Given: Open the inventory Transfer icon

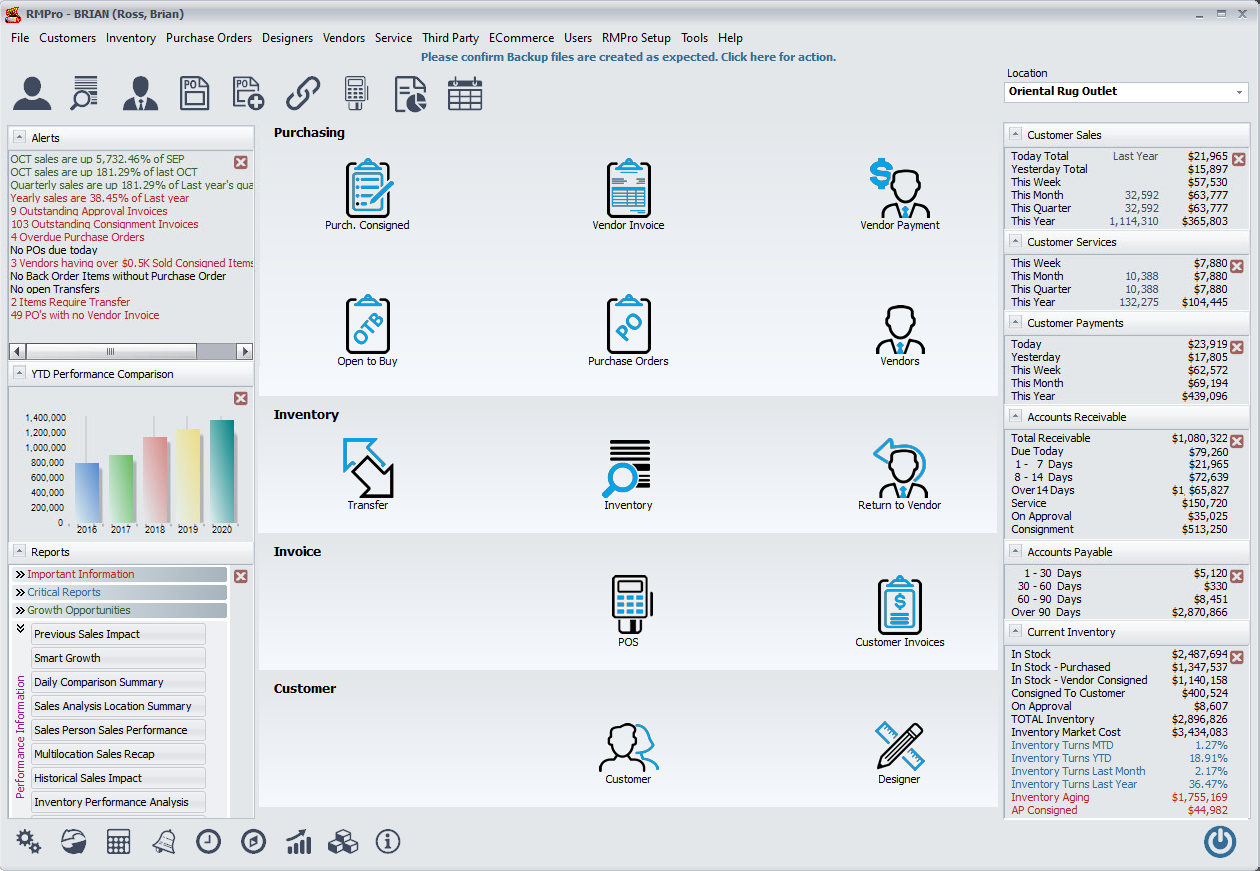Looking at the screenshot, I should coord(368,467).
